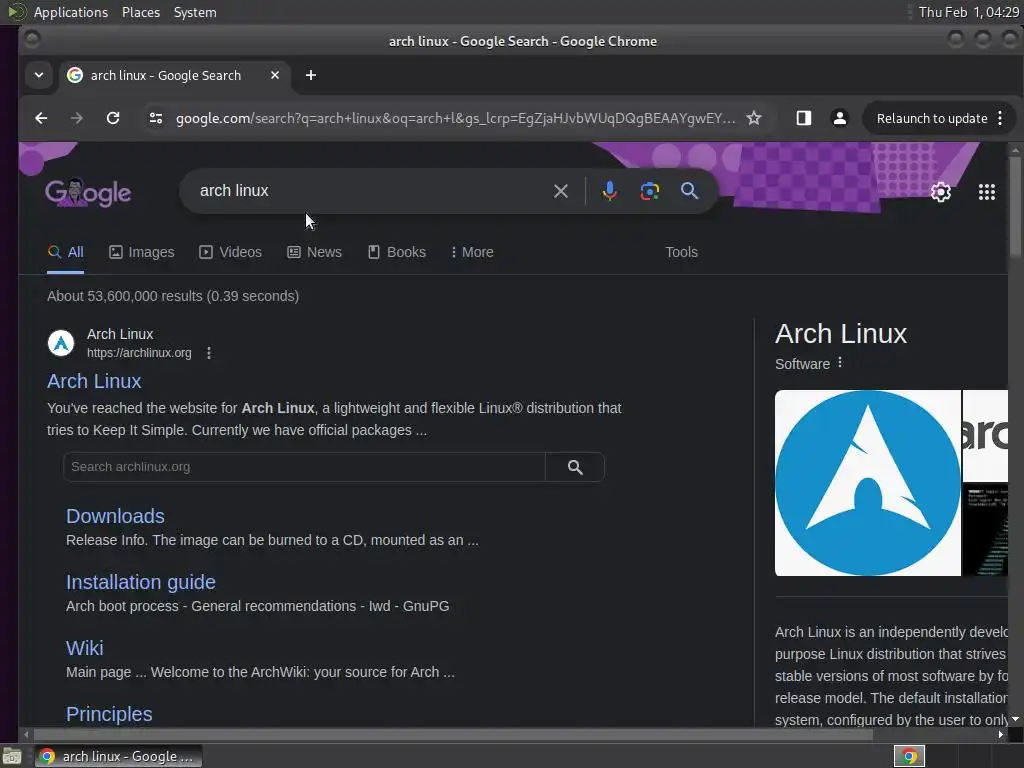Toggle the Chrome side panel
The image size is (1024, 768).
[x=803, y=118]
